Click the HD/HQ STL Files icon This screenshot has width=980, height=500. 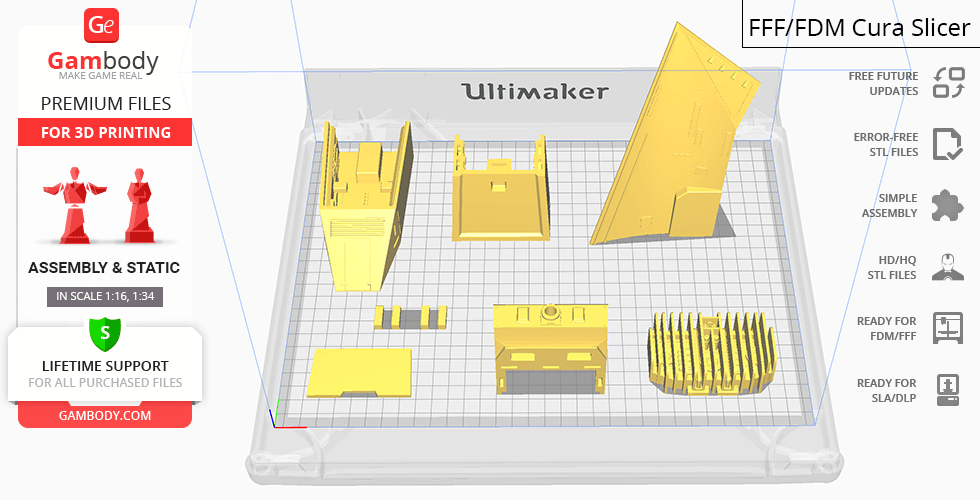[x=947, y=267]
